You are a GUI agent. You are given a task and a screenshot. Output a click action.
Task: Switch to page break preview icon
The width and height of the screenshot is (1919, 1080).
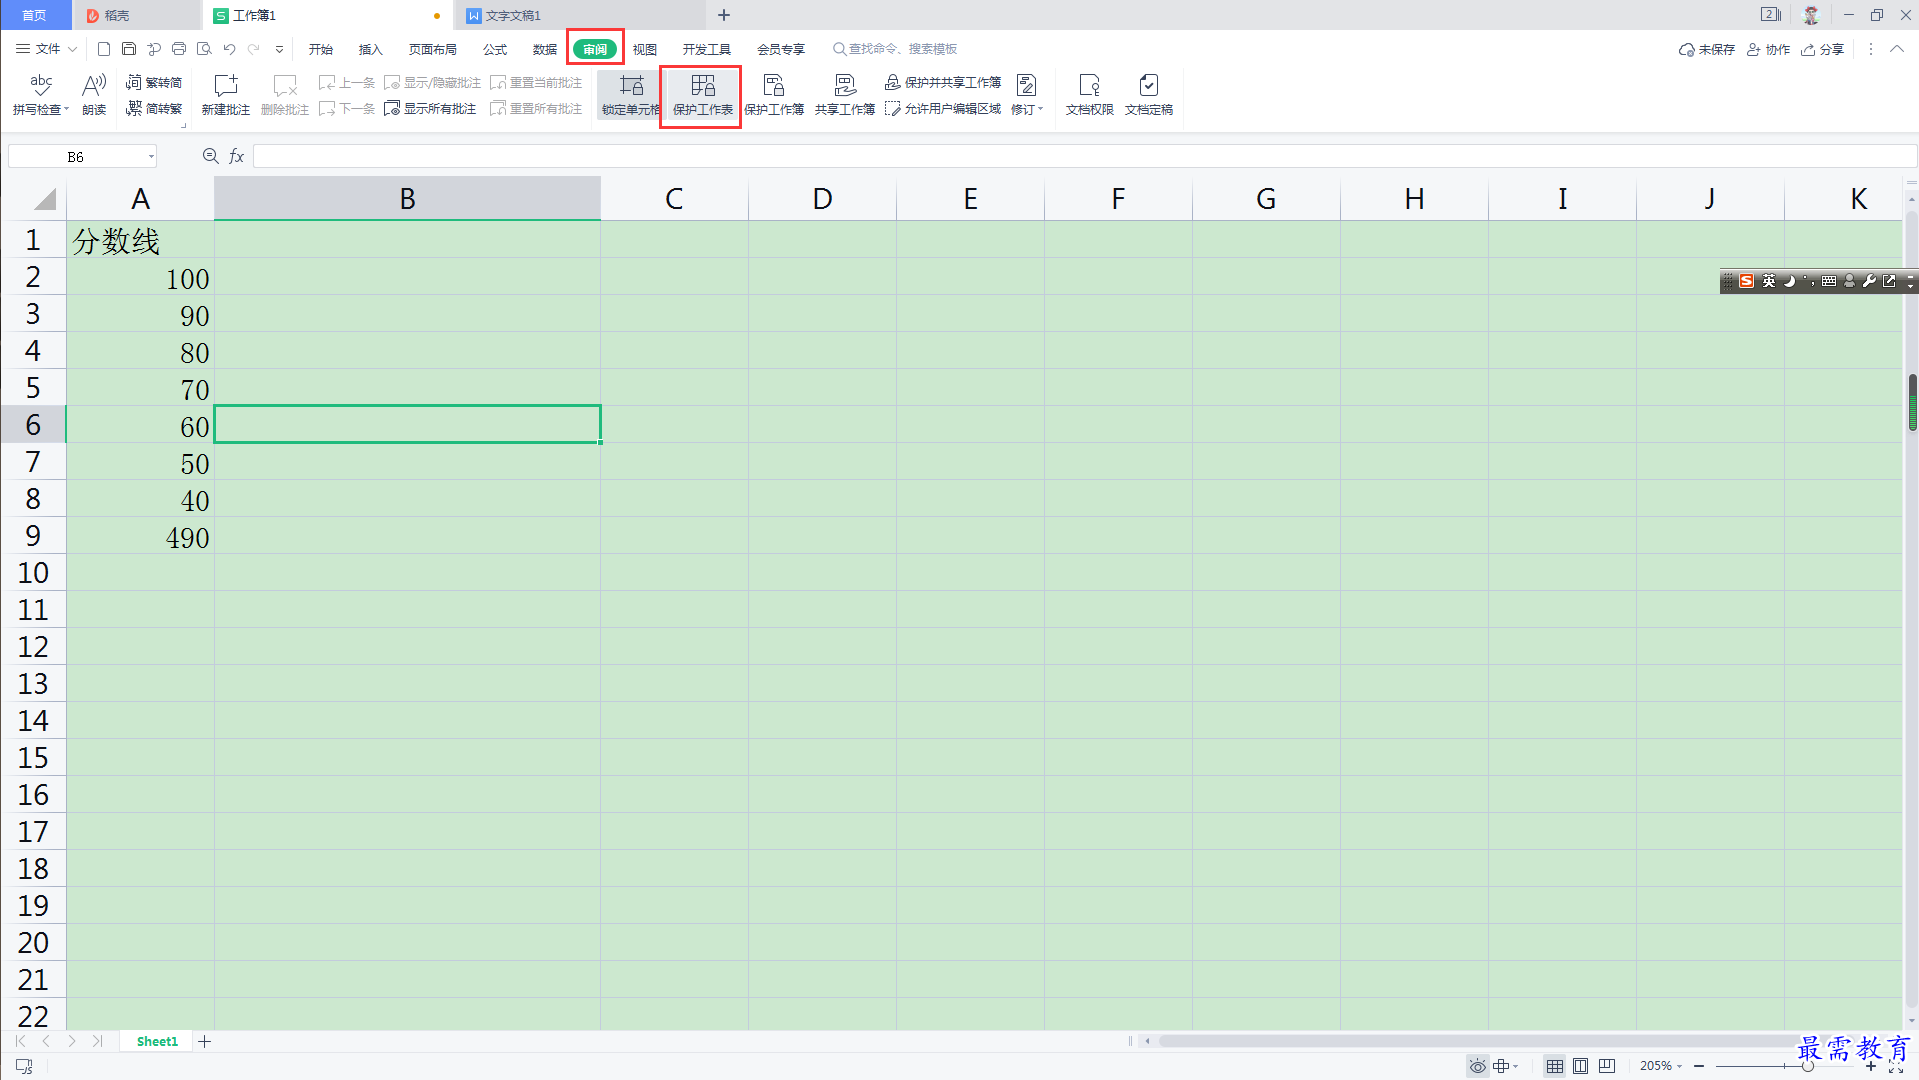1606,1066
